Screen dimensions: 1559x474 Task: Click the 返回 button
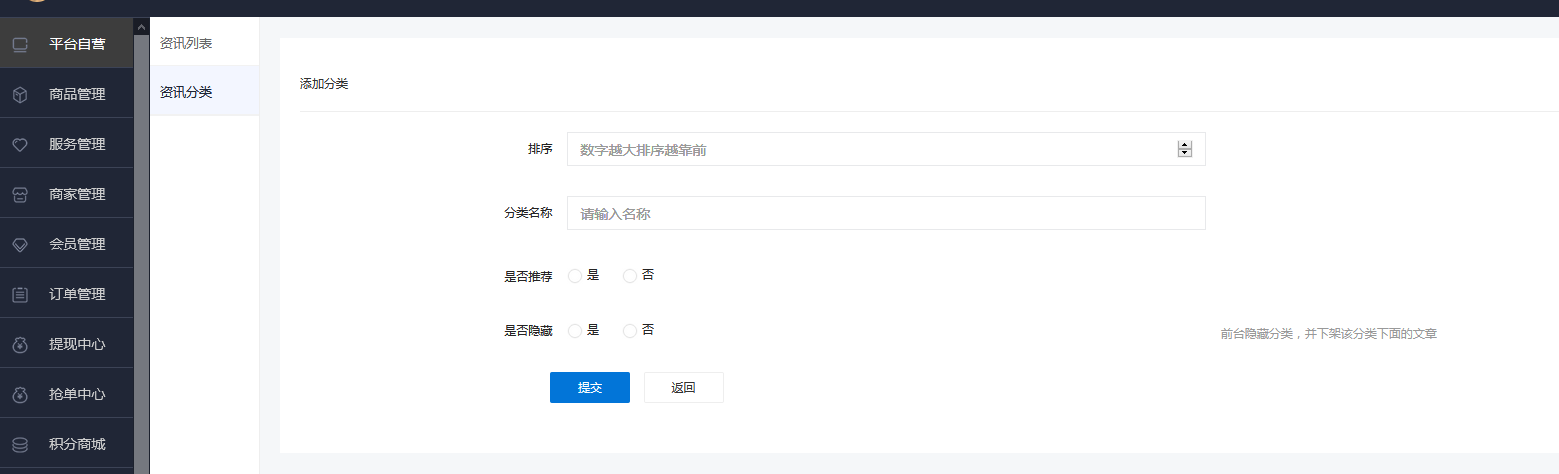[x=684, y=387]
